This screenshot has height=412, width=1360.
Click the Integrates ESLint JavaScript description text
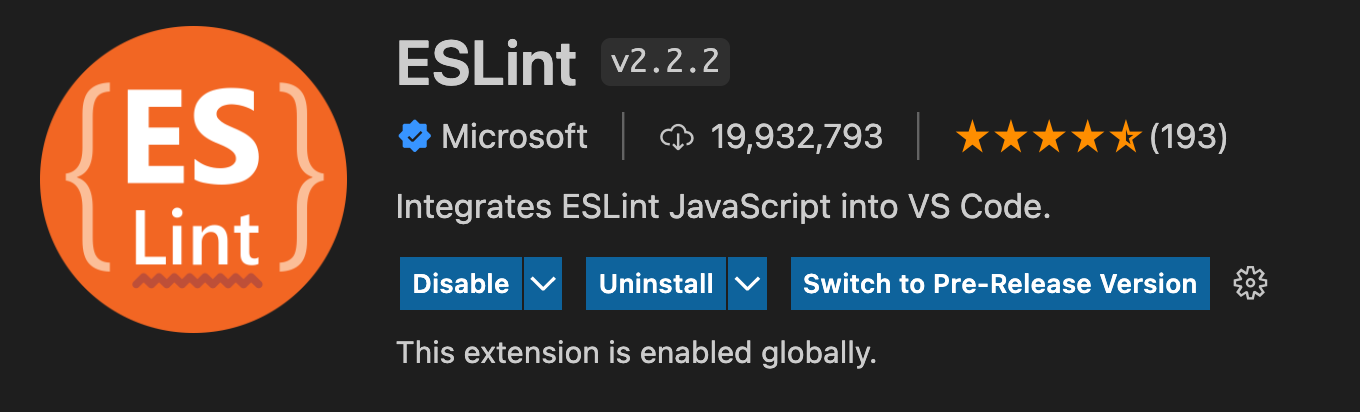pyautogui.click(x=723, y=208)
